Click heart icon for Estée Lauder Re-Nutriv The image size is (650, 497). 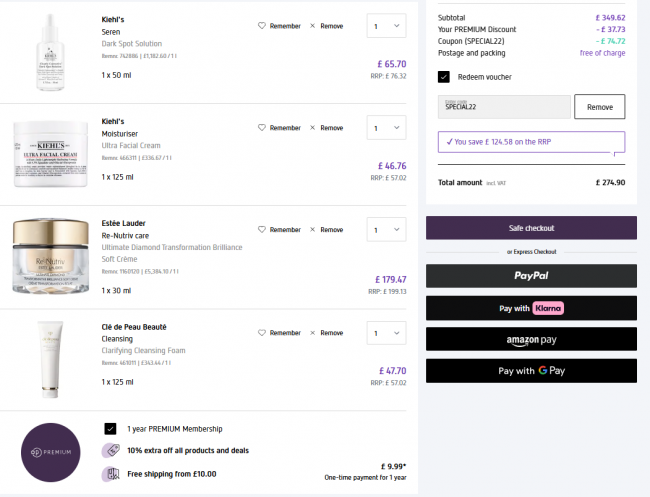(x=262, y=229)
